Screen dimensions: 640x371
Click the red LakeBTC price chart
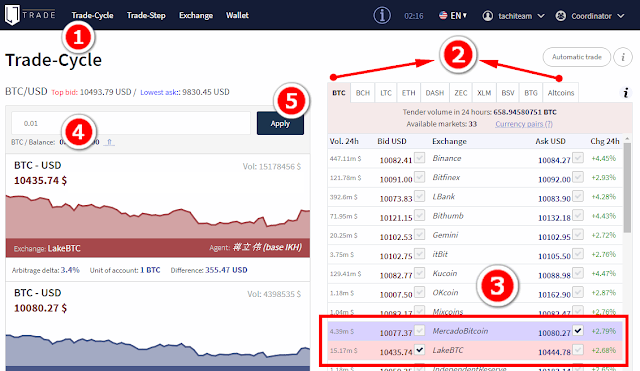(158, 216)
